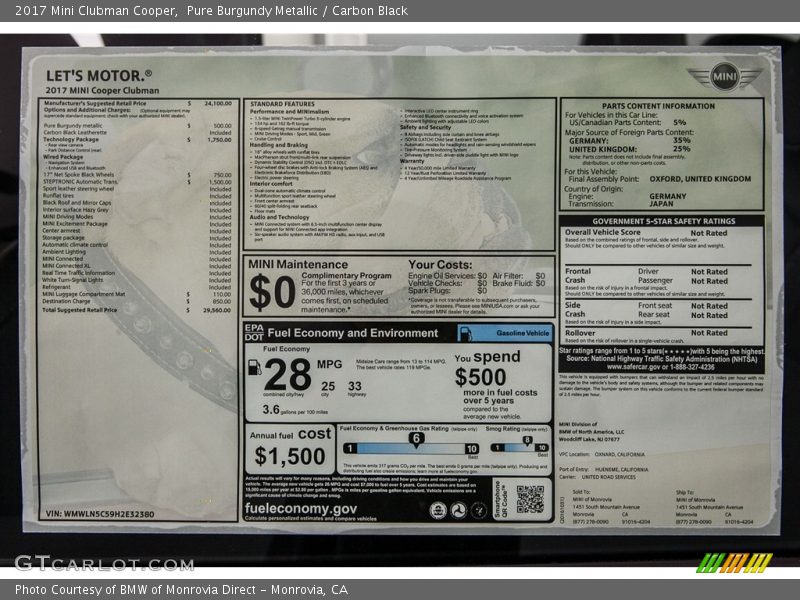The height and width of the screenshot is (600, 800).
Task: Select the 'Photo Courtesy of BMW of Monrovia Direct' caption
Action: [136, 589]
